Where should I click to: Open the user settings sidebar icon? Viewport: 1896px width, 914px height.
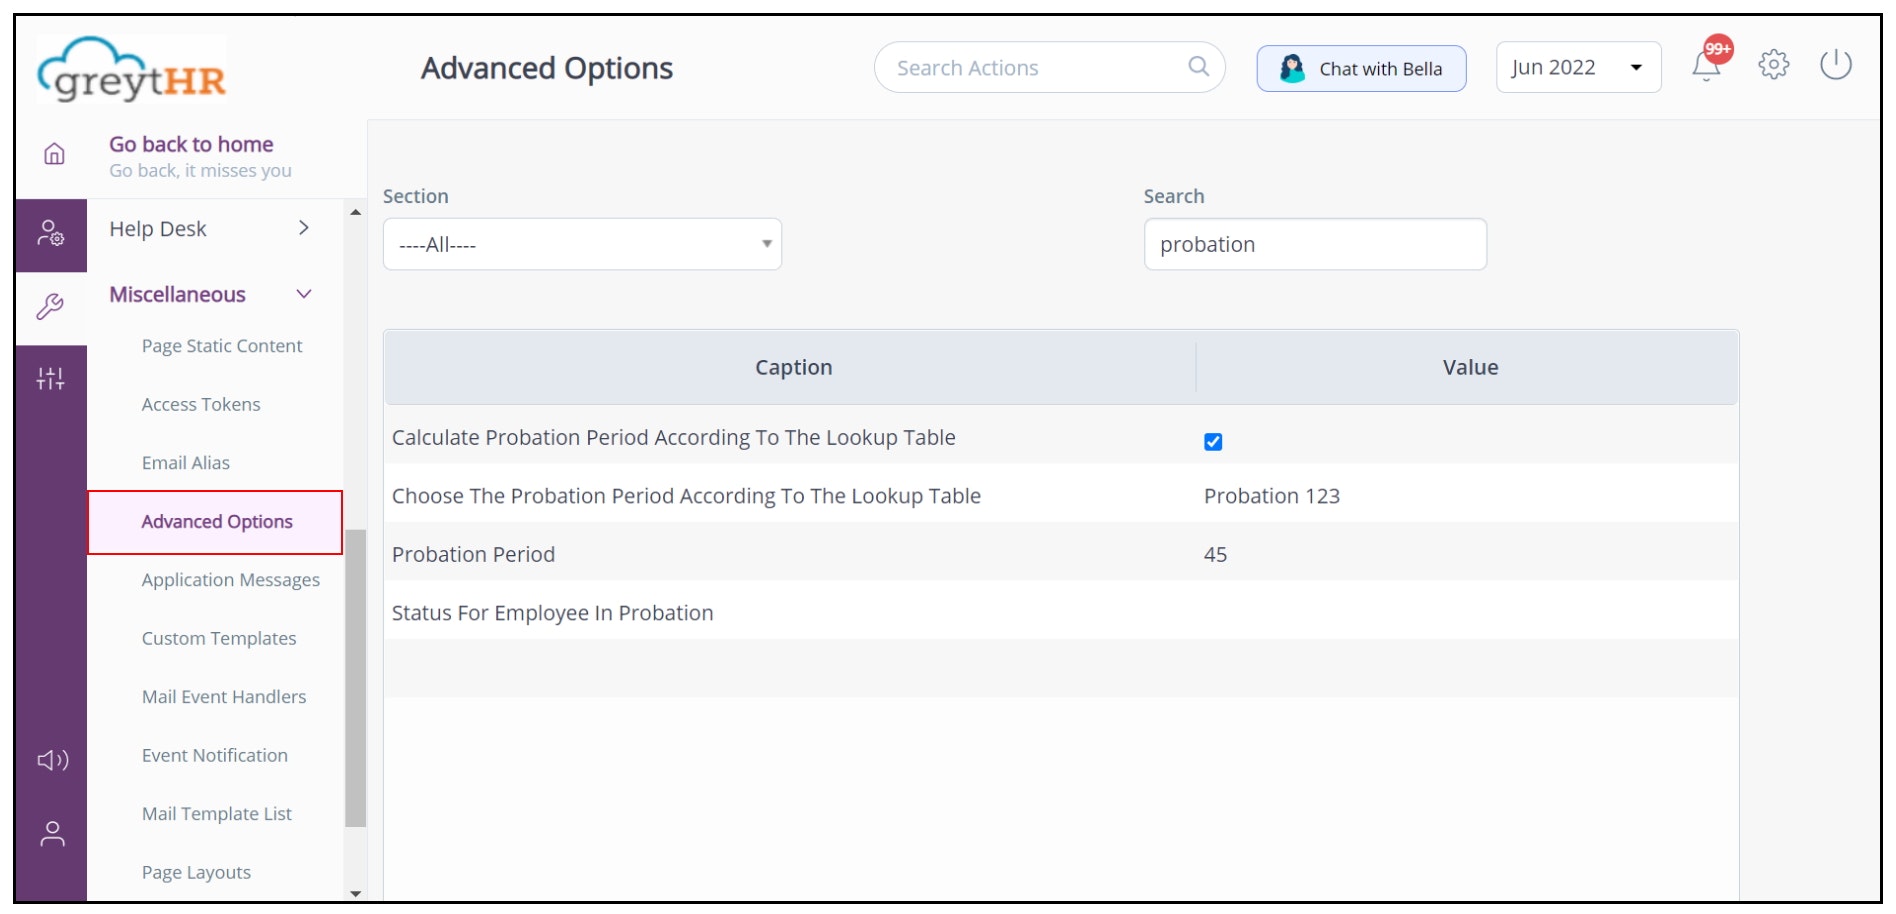pyautogui.click(x=51, y=234)
